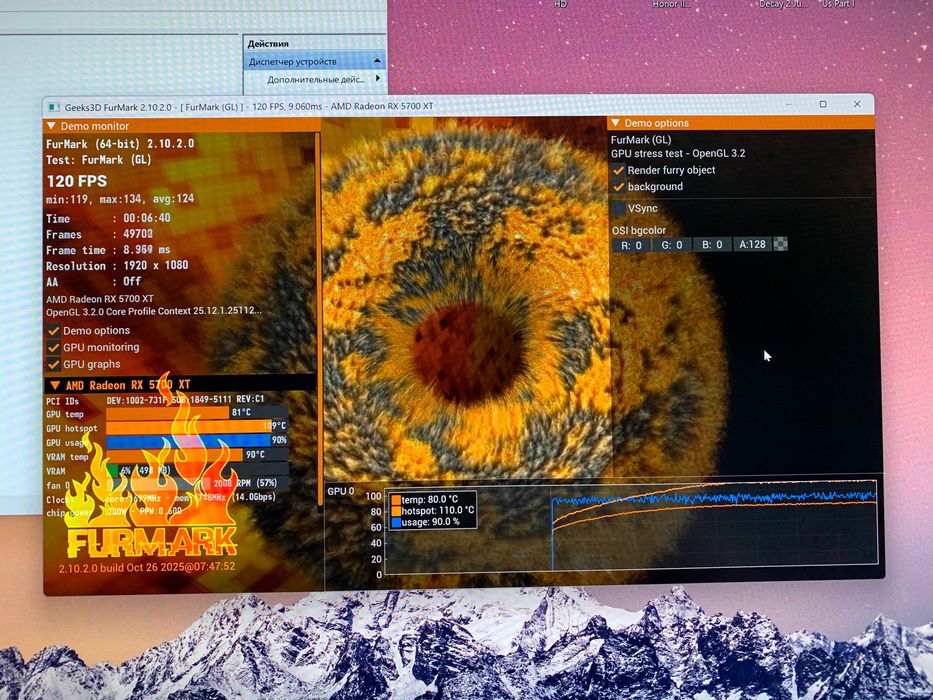The height and width of the screenshot is (700, 933).
Task: Uncheck the GPU graphs checkbox
Action: coord(54,364)
